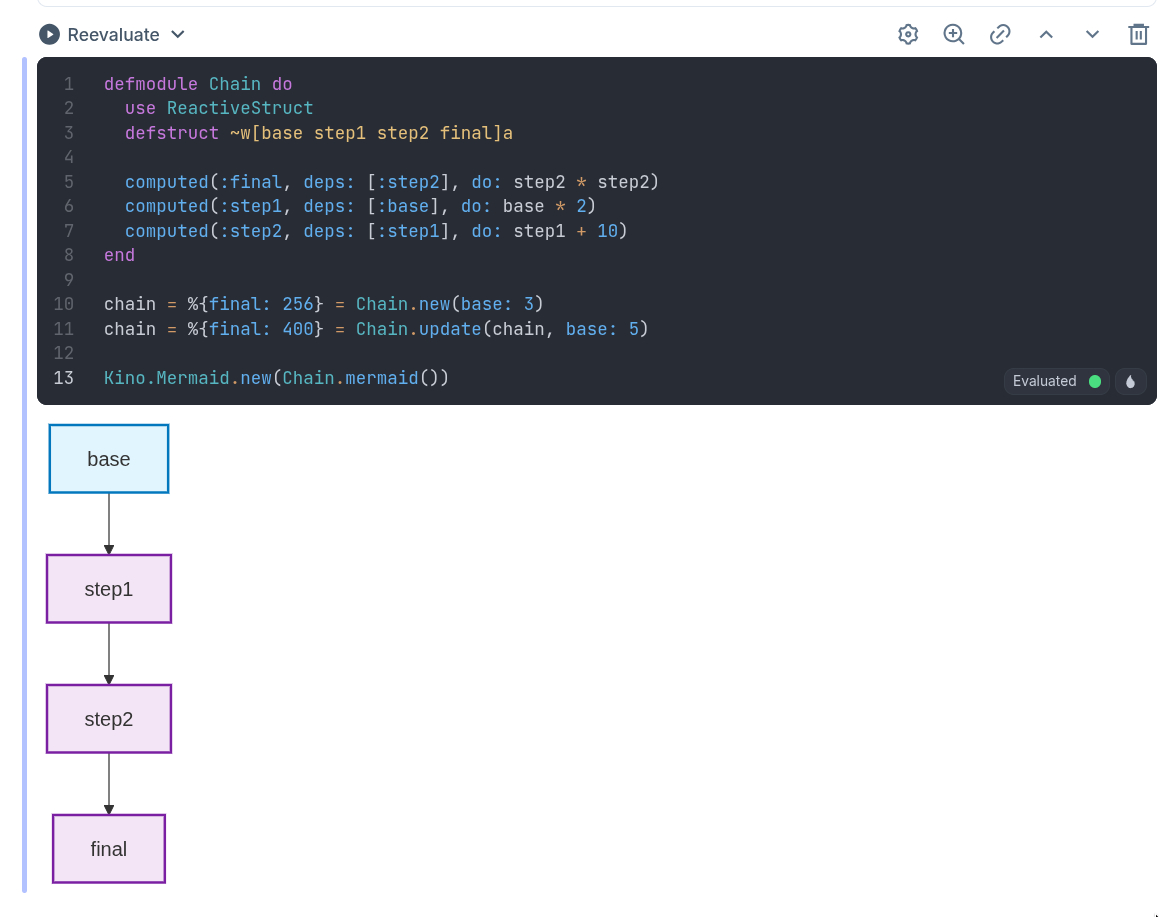
Task: Click the step2 diagram node
Action: click(109, 719)
